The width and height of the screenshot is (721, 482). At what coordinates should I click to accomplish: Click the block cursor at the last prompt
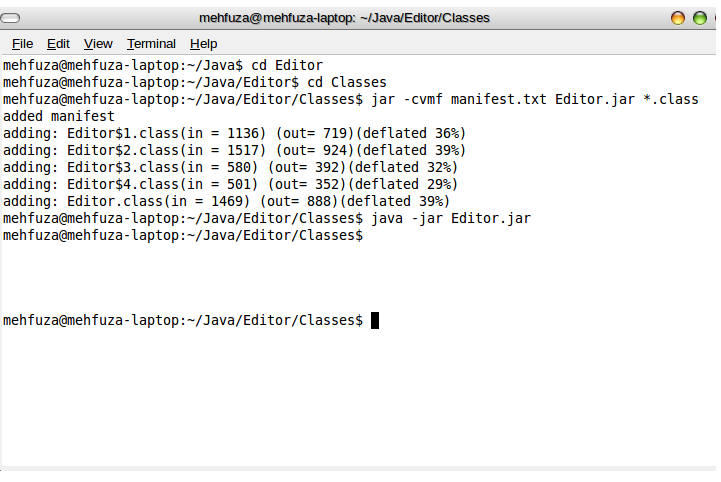tap(375, 321)
